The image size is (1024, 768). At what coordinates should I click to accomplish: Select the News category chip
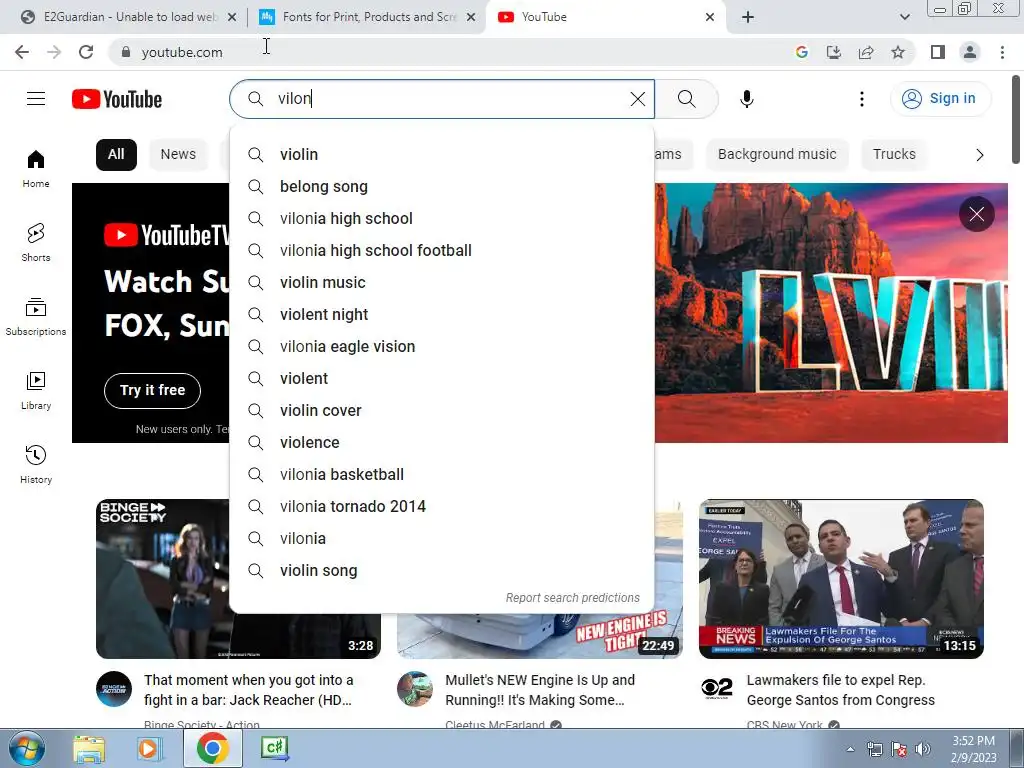(x=178, y=155)
